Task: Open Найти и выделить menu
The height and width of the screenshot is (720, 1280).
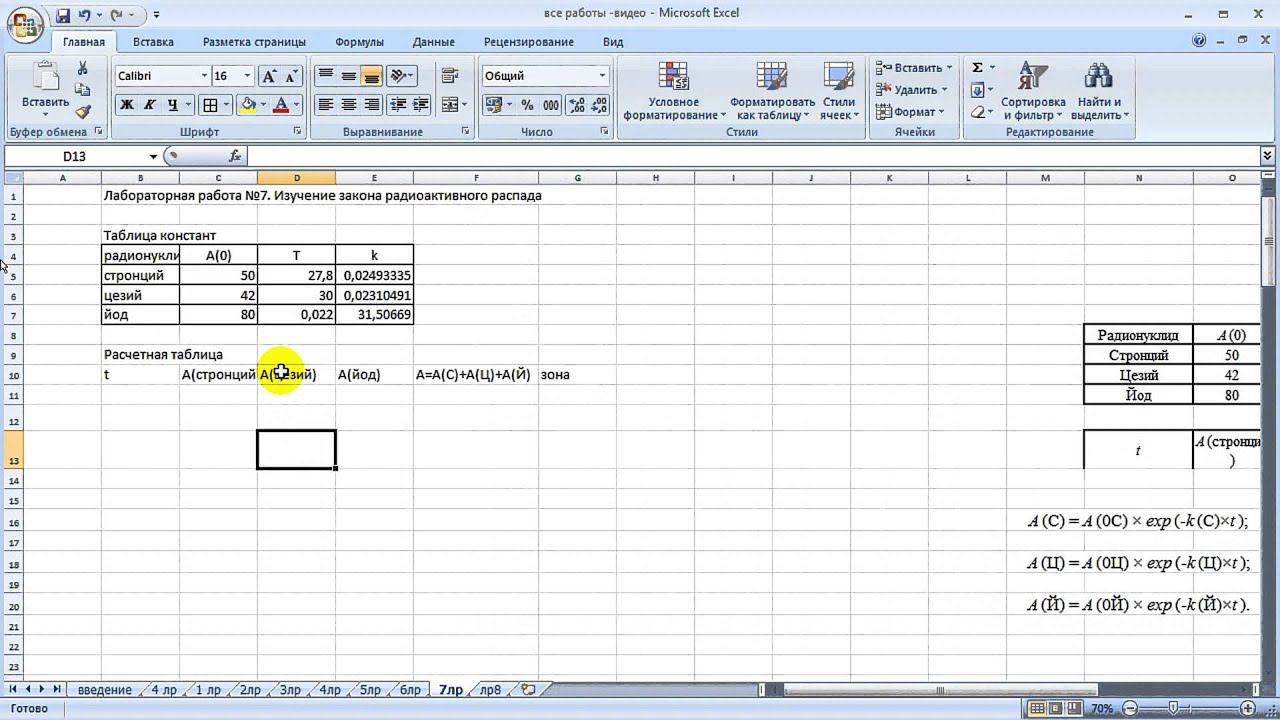Action: click(x=1099, y=91)
